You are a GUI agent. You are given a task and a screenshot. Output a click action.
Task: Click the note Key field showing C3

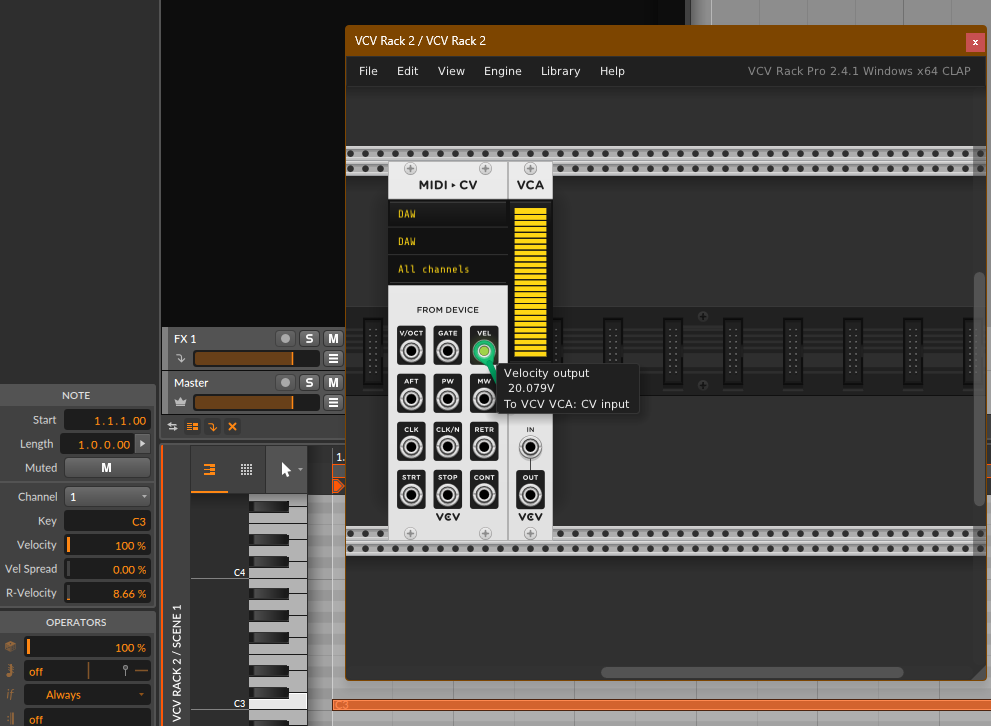107,521
